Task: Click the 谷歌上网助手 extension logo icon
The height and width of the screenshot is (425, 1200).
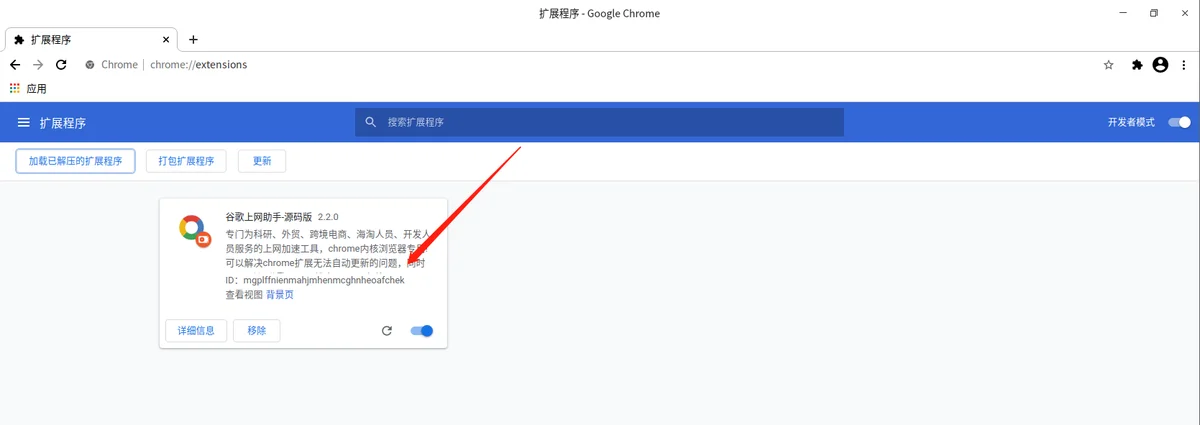Action: pyautogui.click(x=194, y=230)
